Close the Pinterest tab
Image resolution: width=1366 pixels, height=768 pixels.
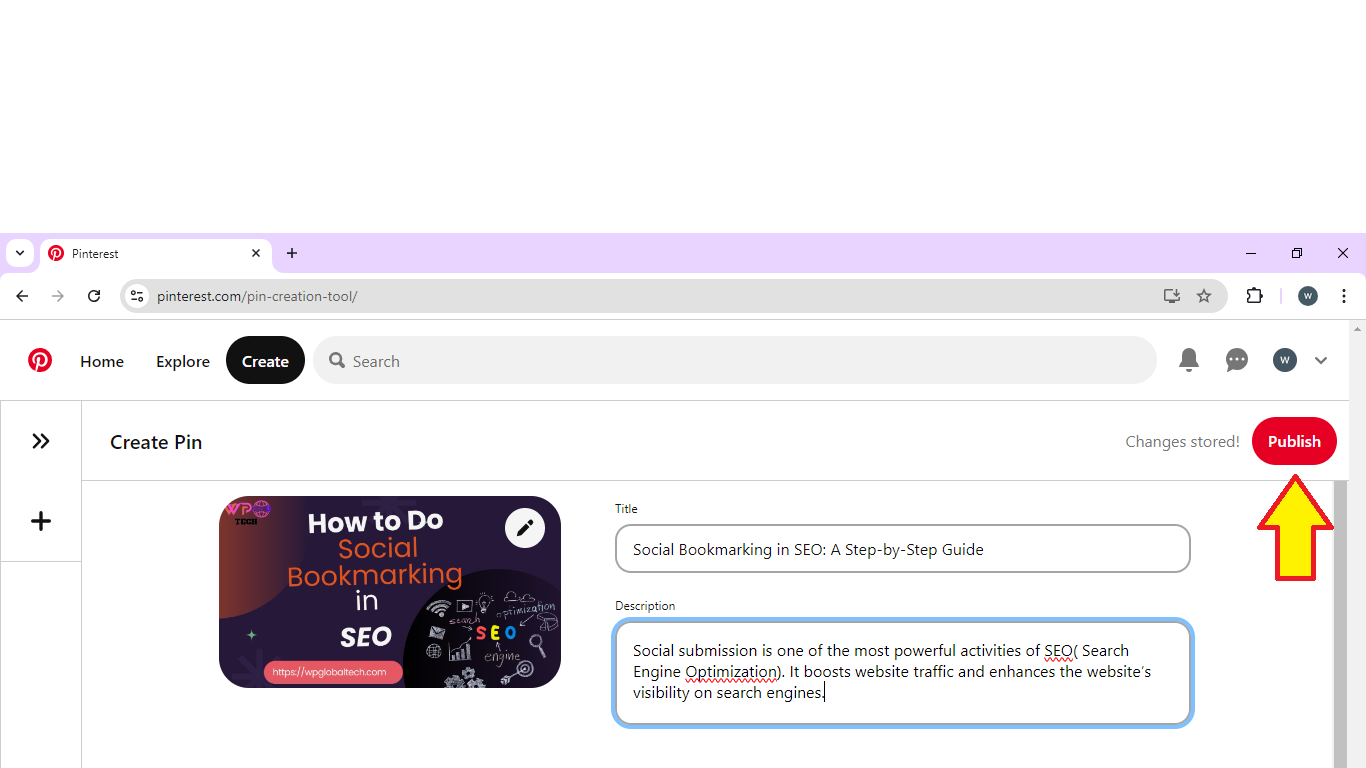(256, 253)
